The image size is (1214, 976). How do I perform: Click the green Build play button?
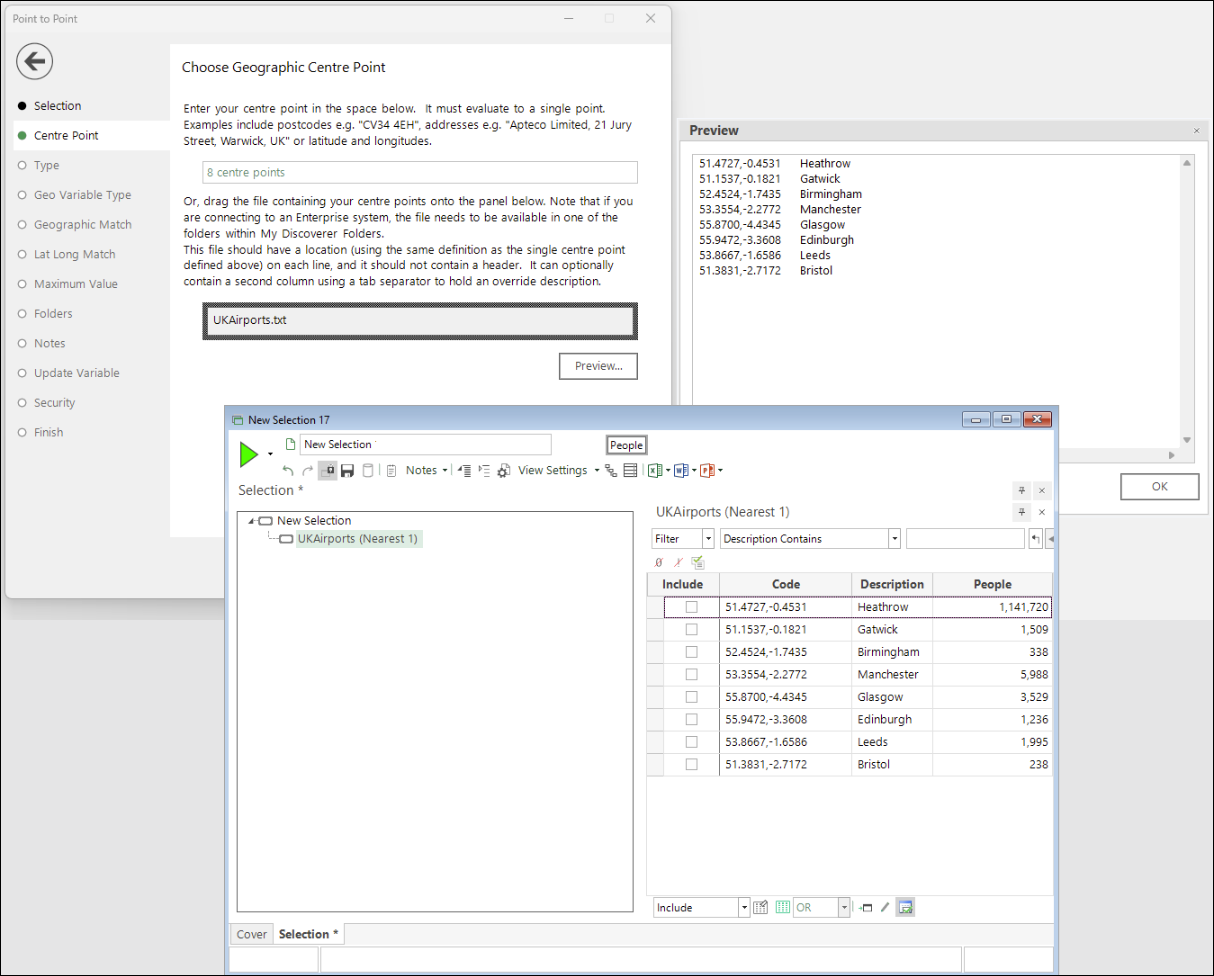click(249, 455)
